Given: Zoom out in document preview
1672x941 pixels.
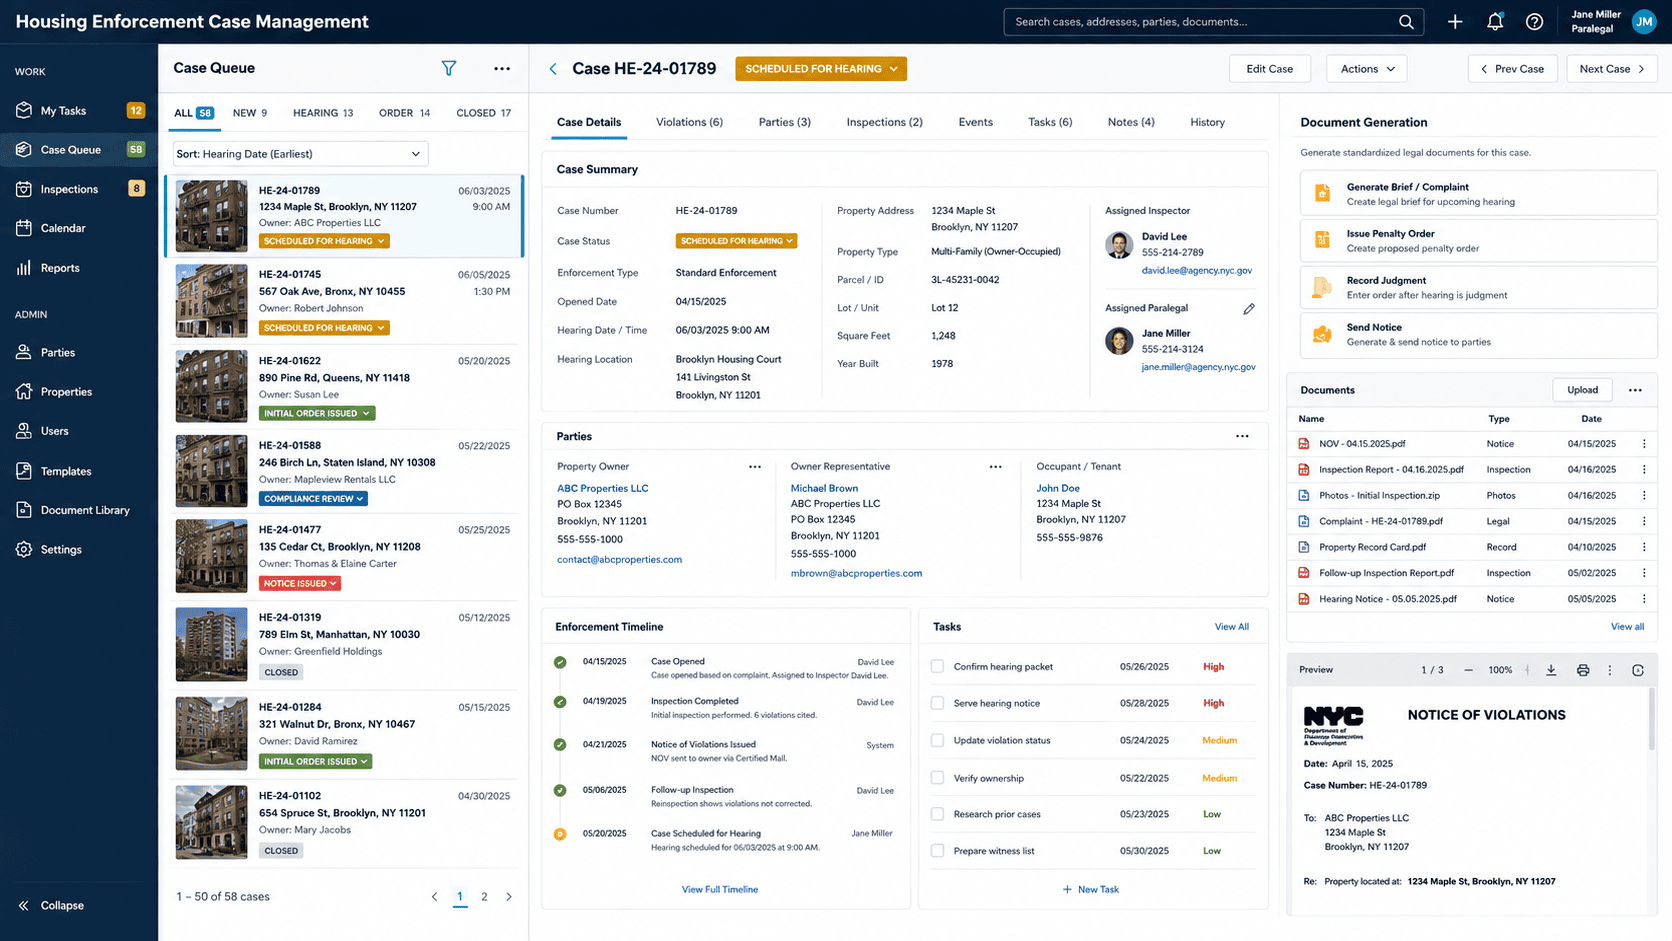Looking at the screenshot, I should coord(1468,670).
